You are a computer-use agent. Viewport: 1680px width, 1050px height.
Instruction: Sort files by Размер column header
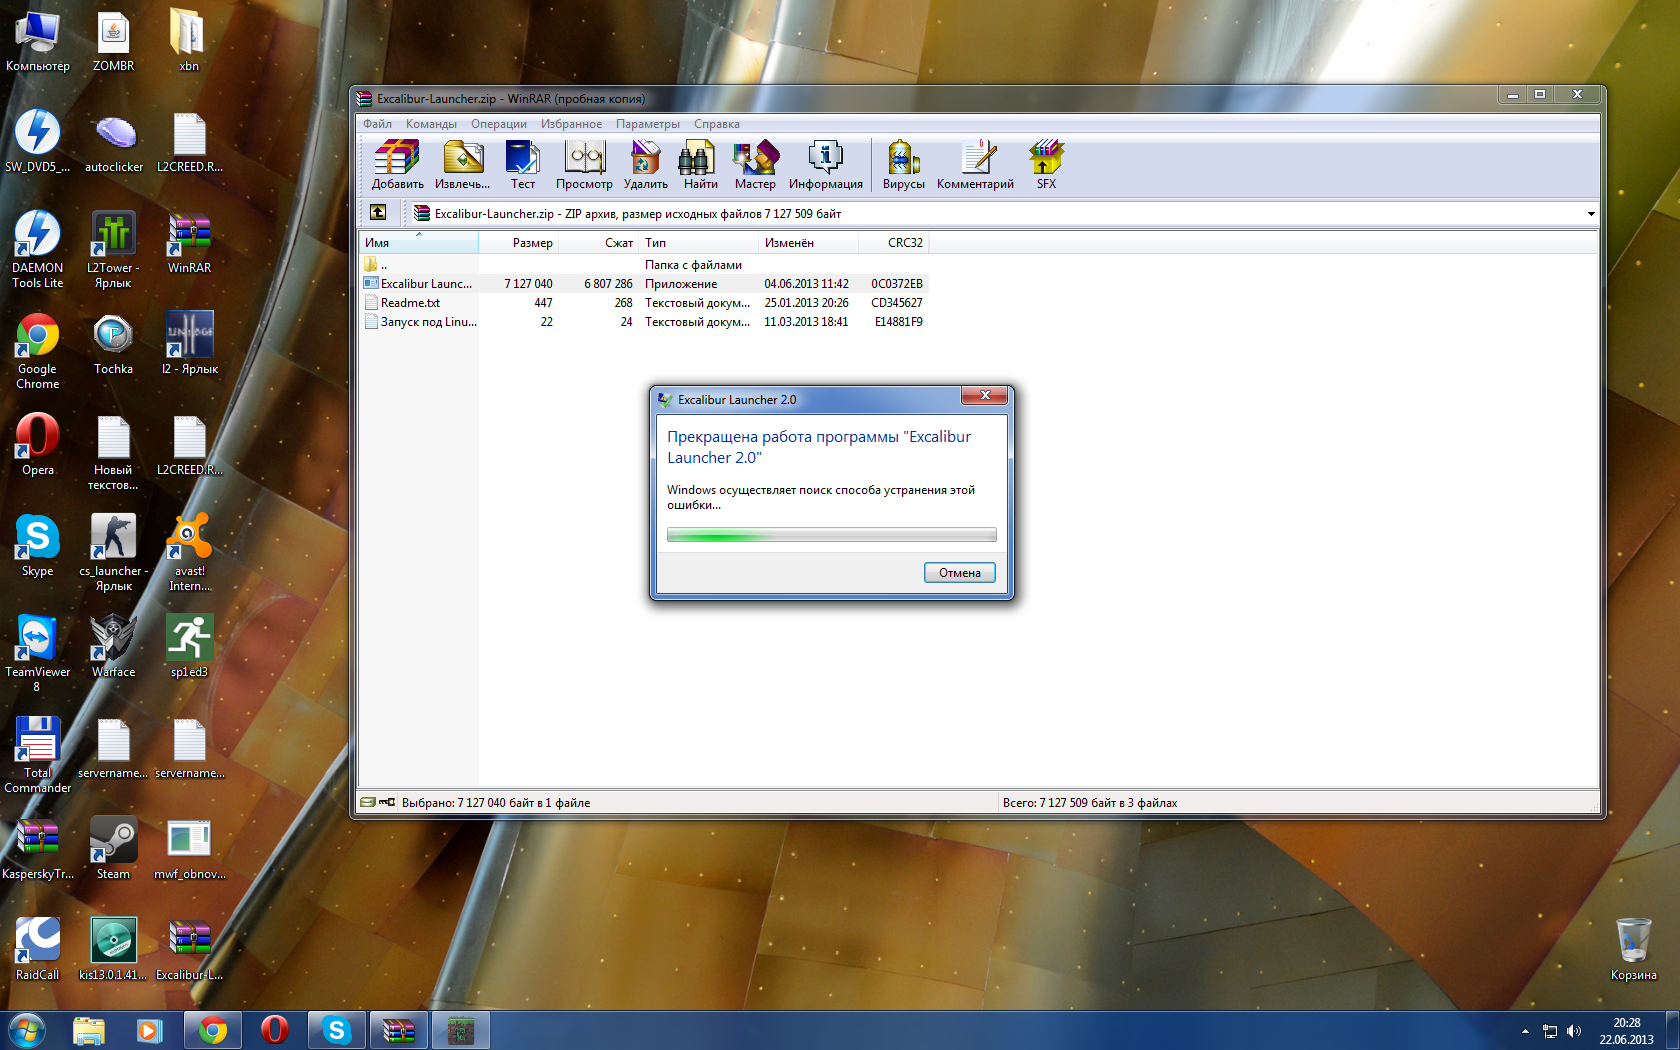click(518, 243)
